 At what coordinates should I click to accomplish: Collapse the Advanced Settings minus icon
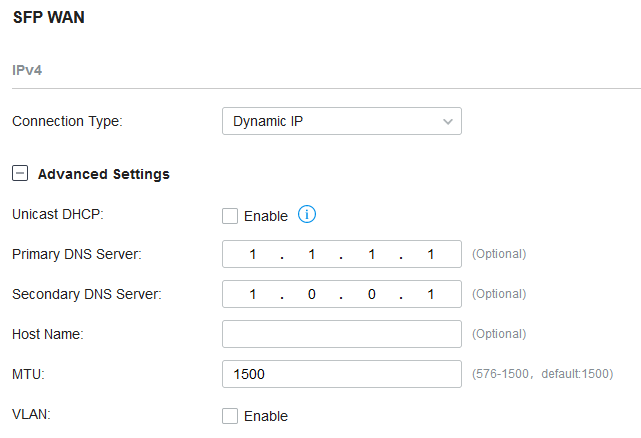[x=19, y=174]
